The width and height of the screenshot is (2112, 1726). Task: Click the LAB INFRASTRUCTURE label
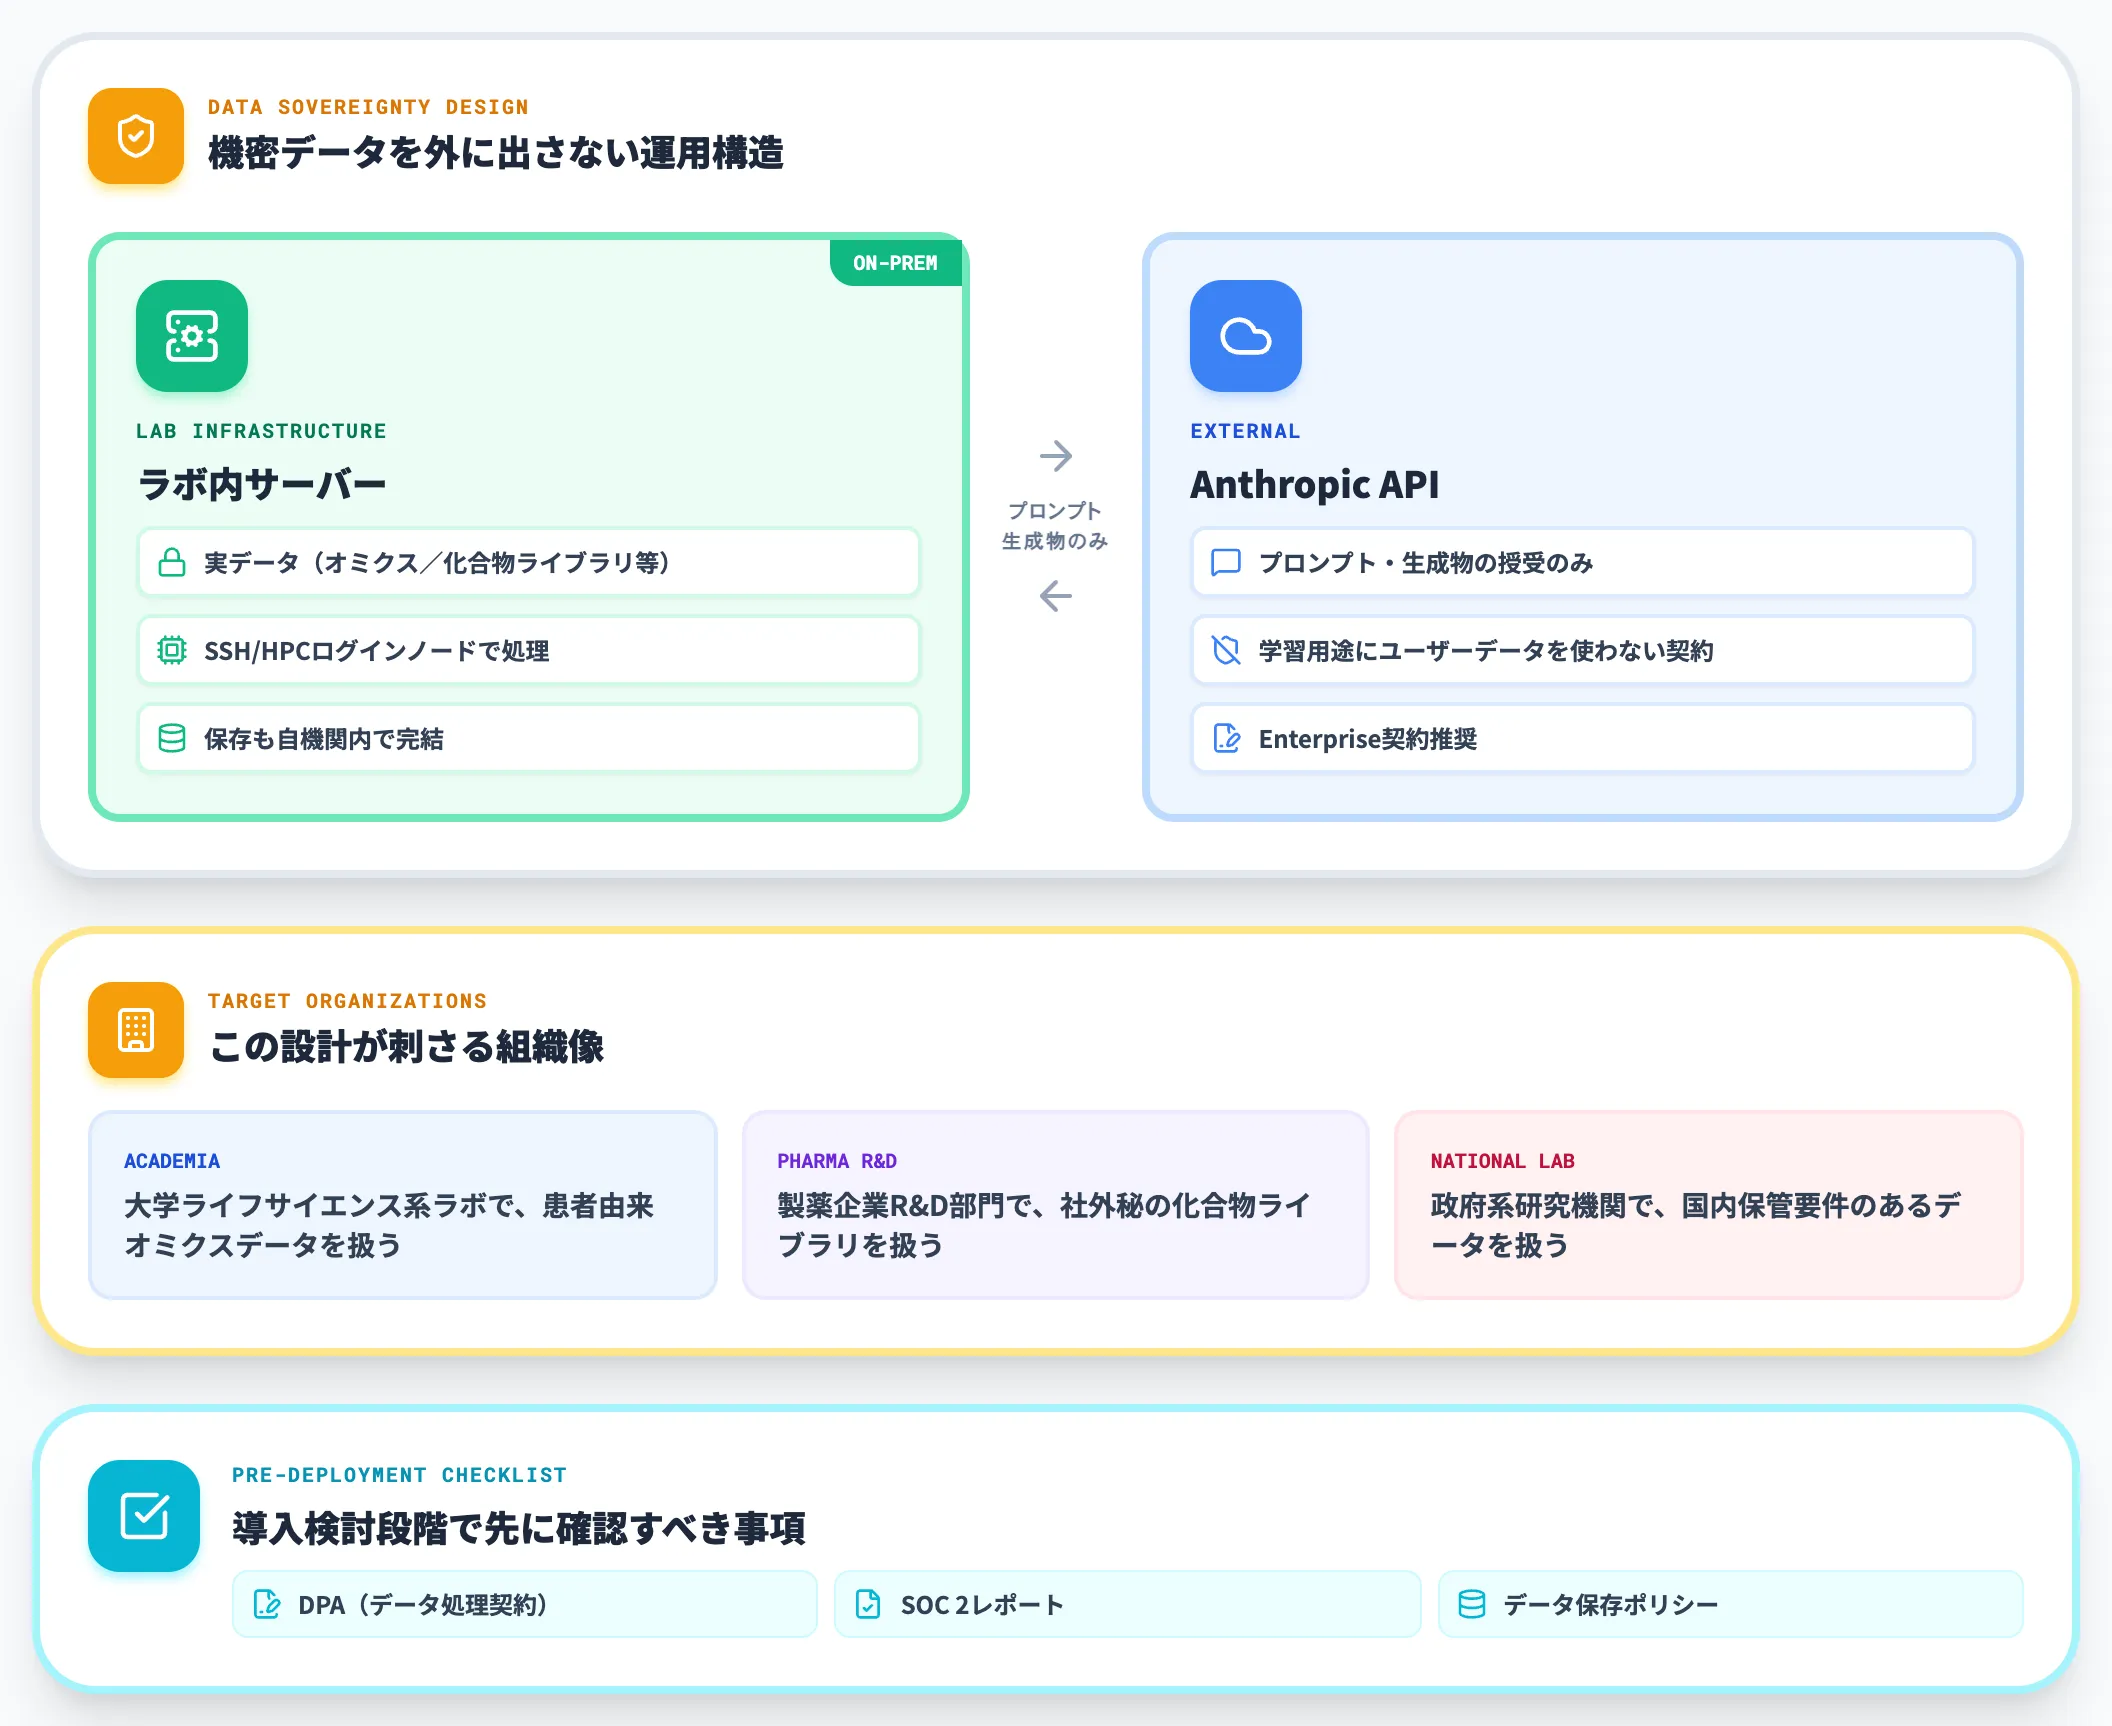pos(261,431)
